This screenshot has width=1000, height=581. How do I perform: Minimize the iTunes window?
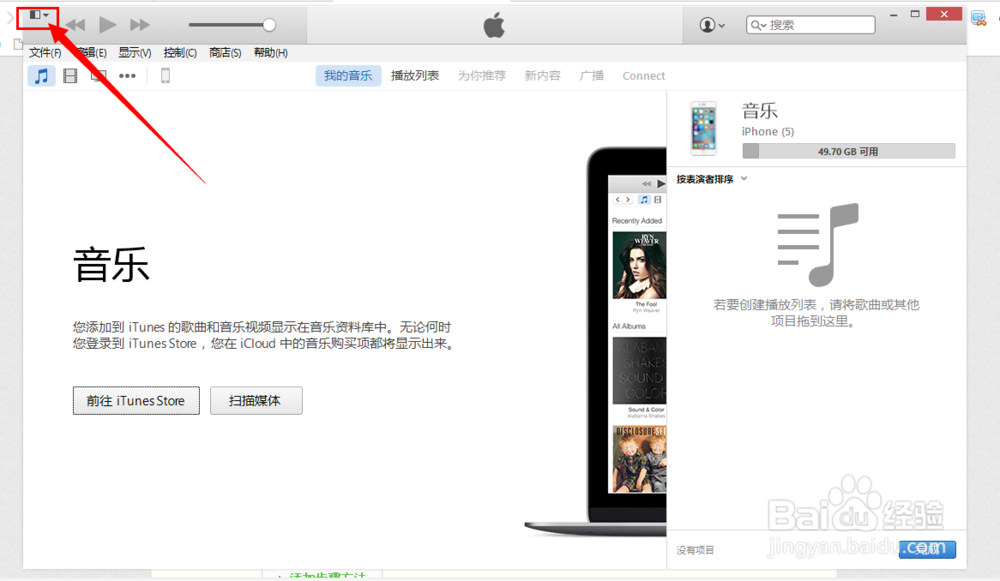pyautogui.click(x=893, y=14)
